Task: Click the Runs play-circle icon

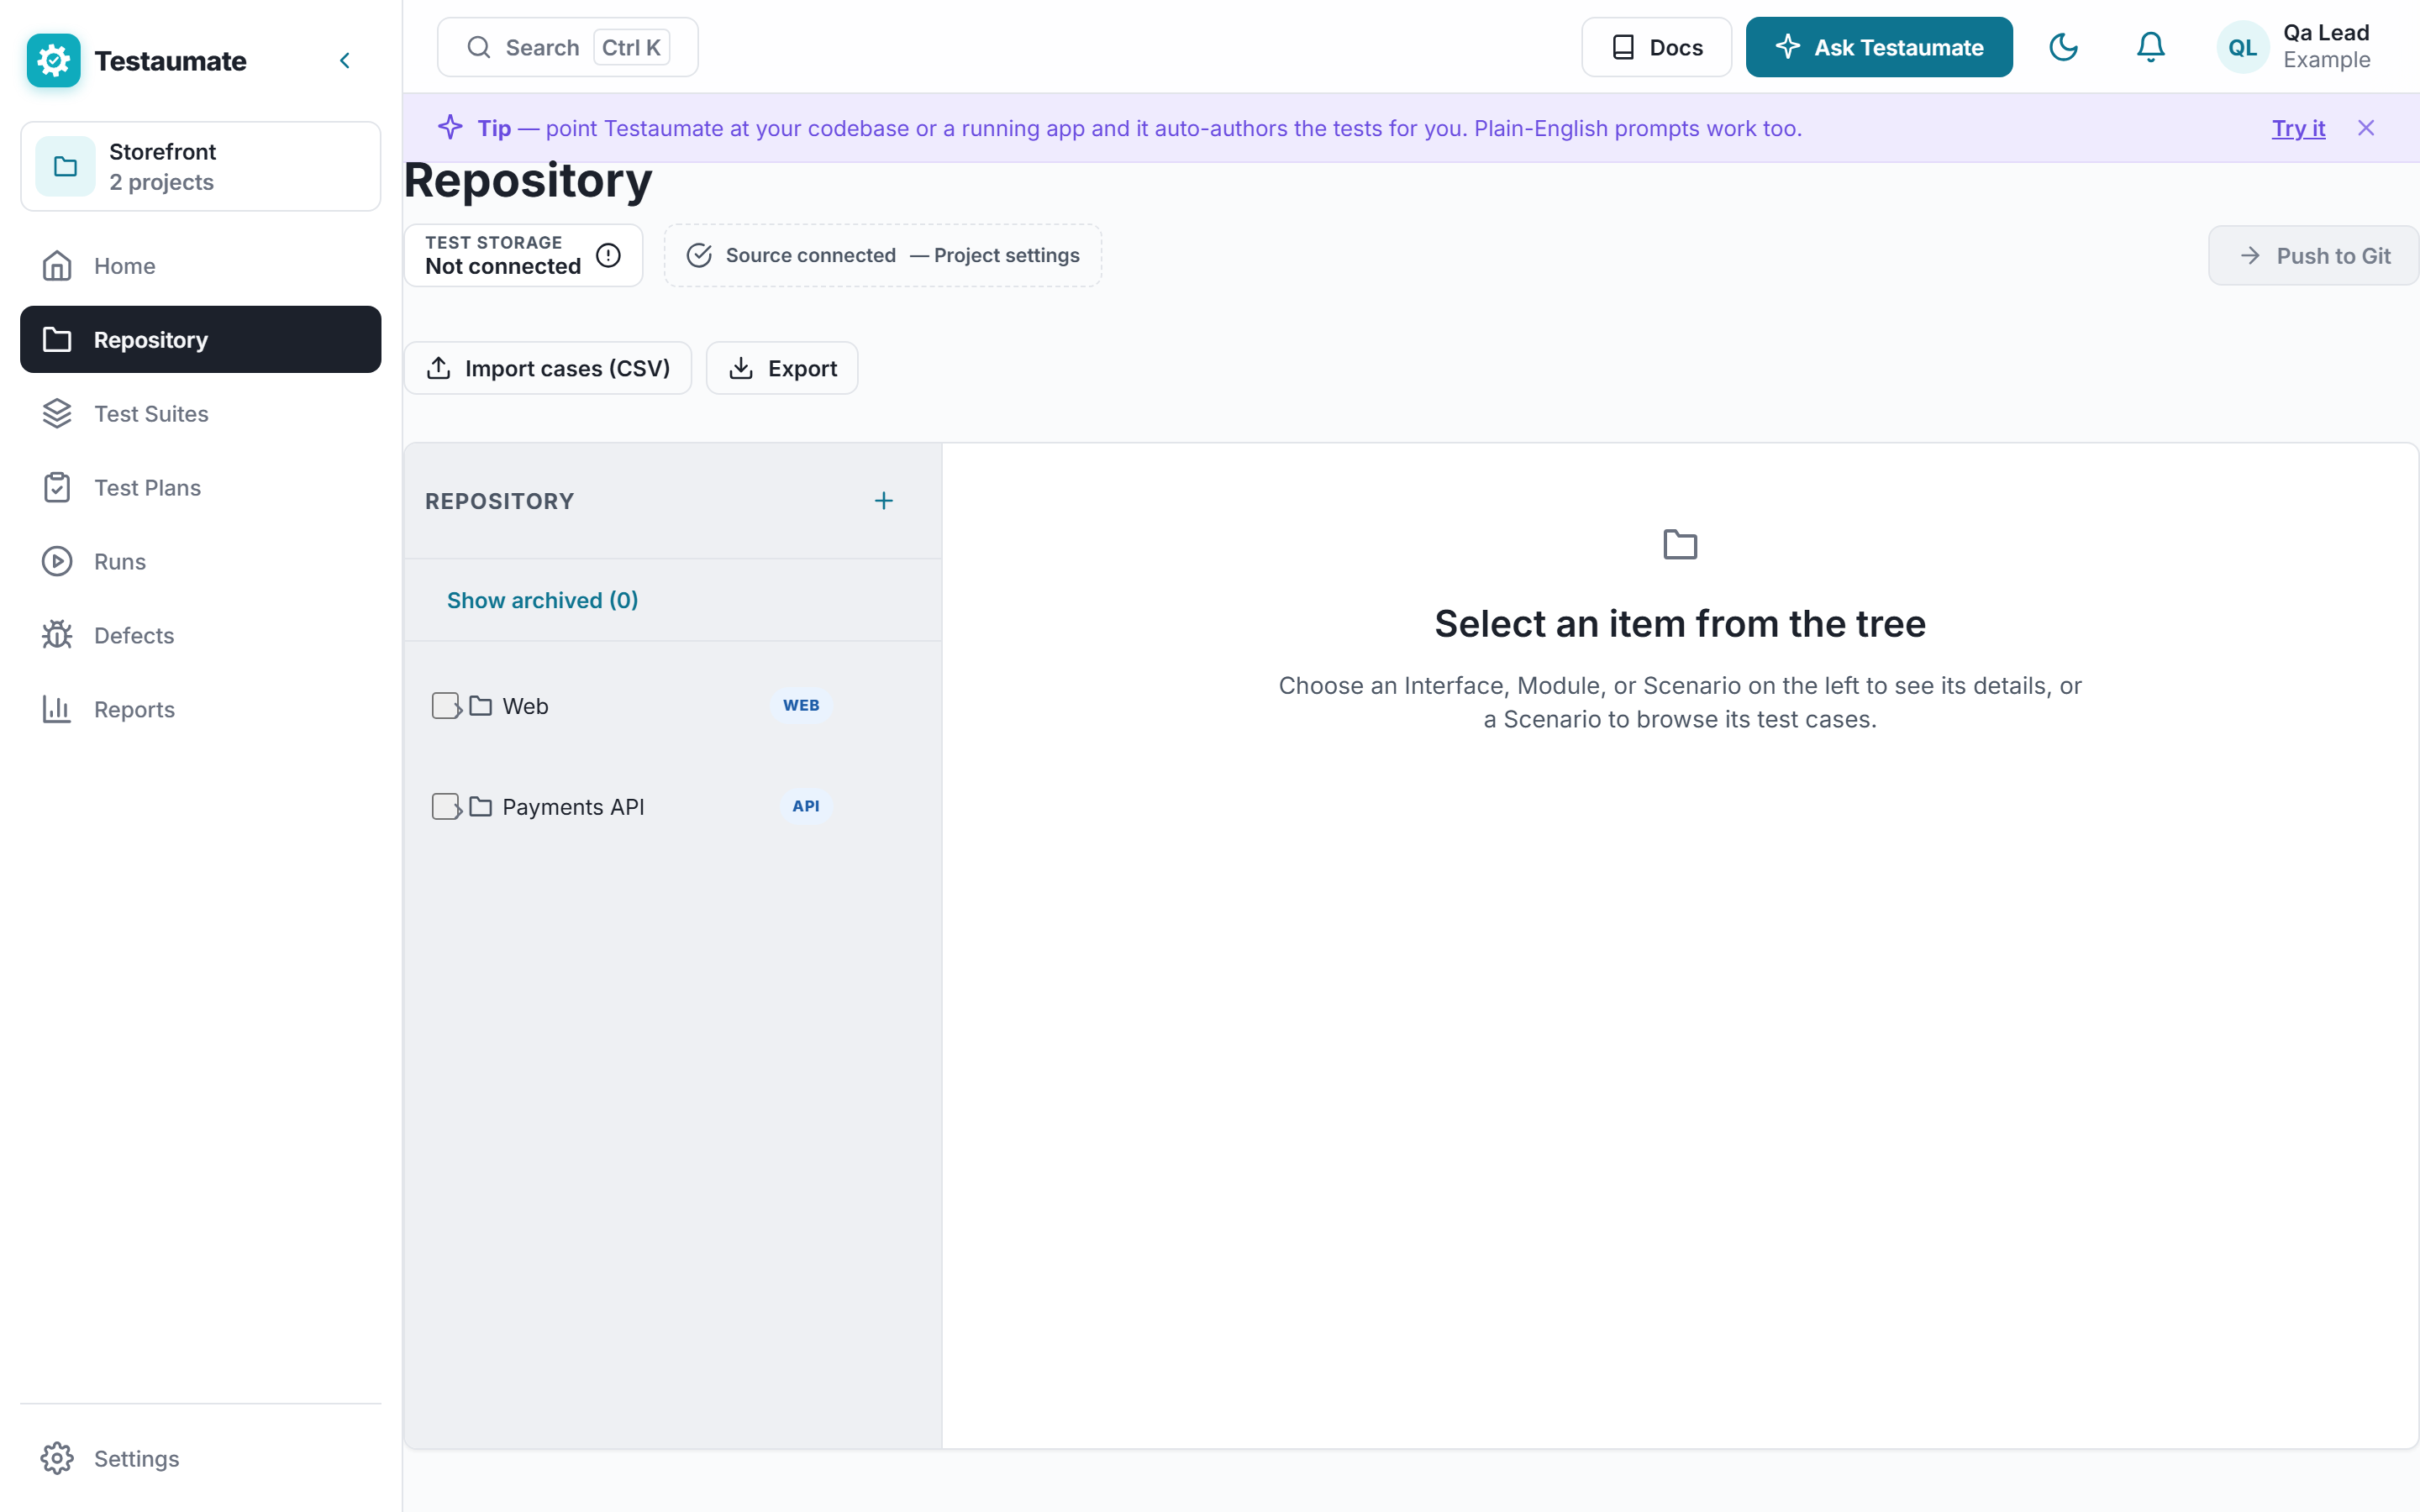Action: click(57, 562)
